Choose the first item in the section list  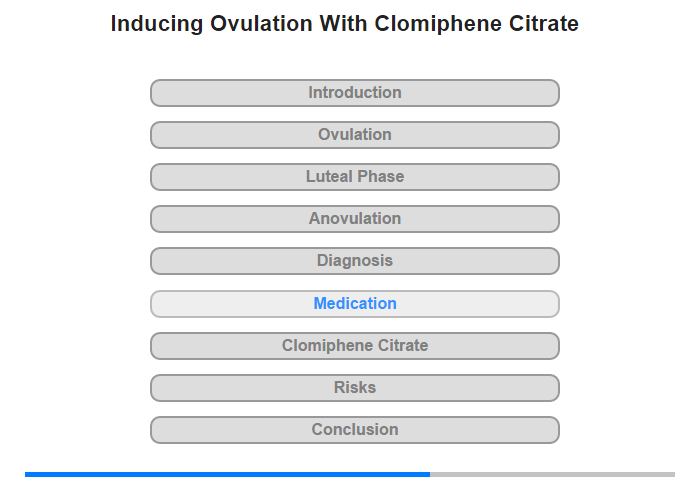(355, 93)
